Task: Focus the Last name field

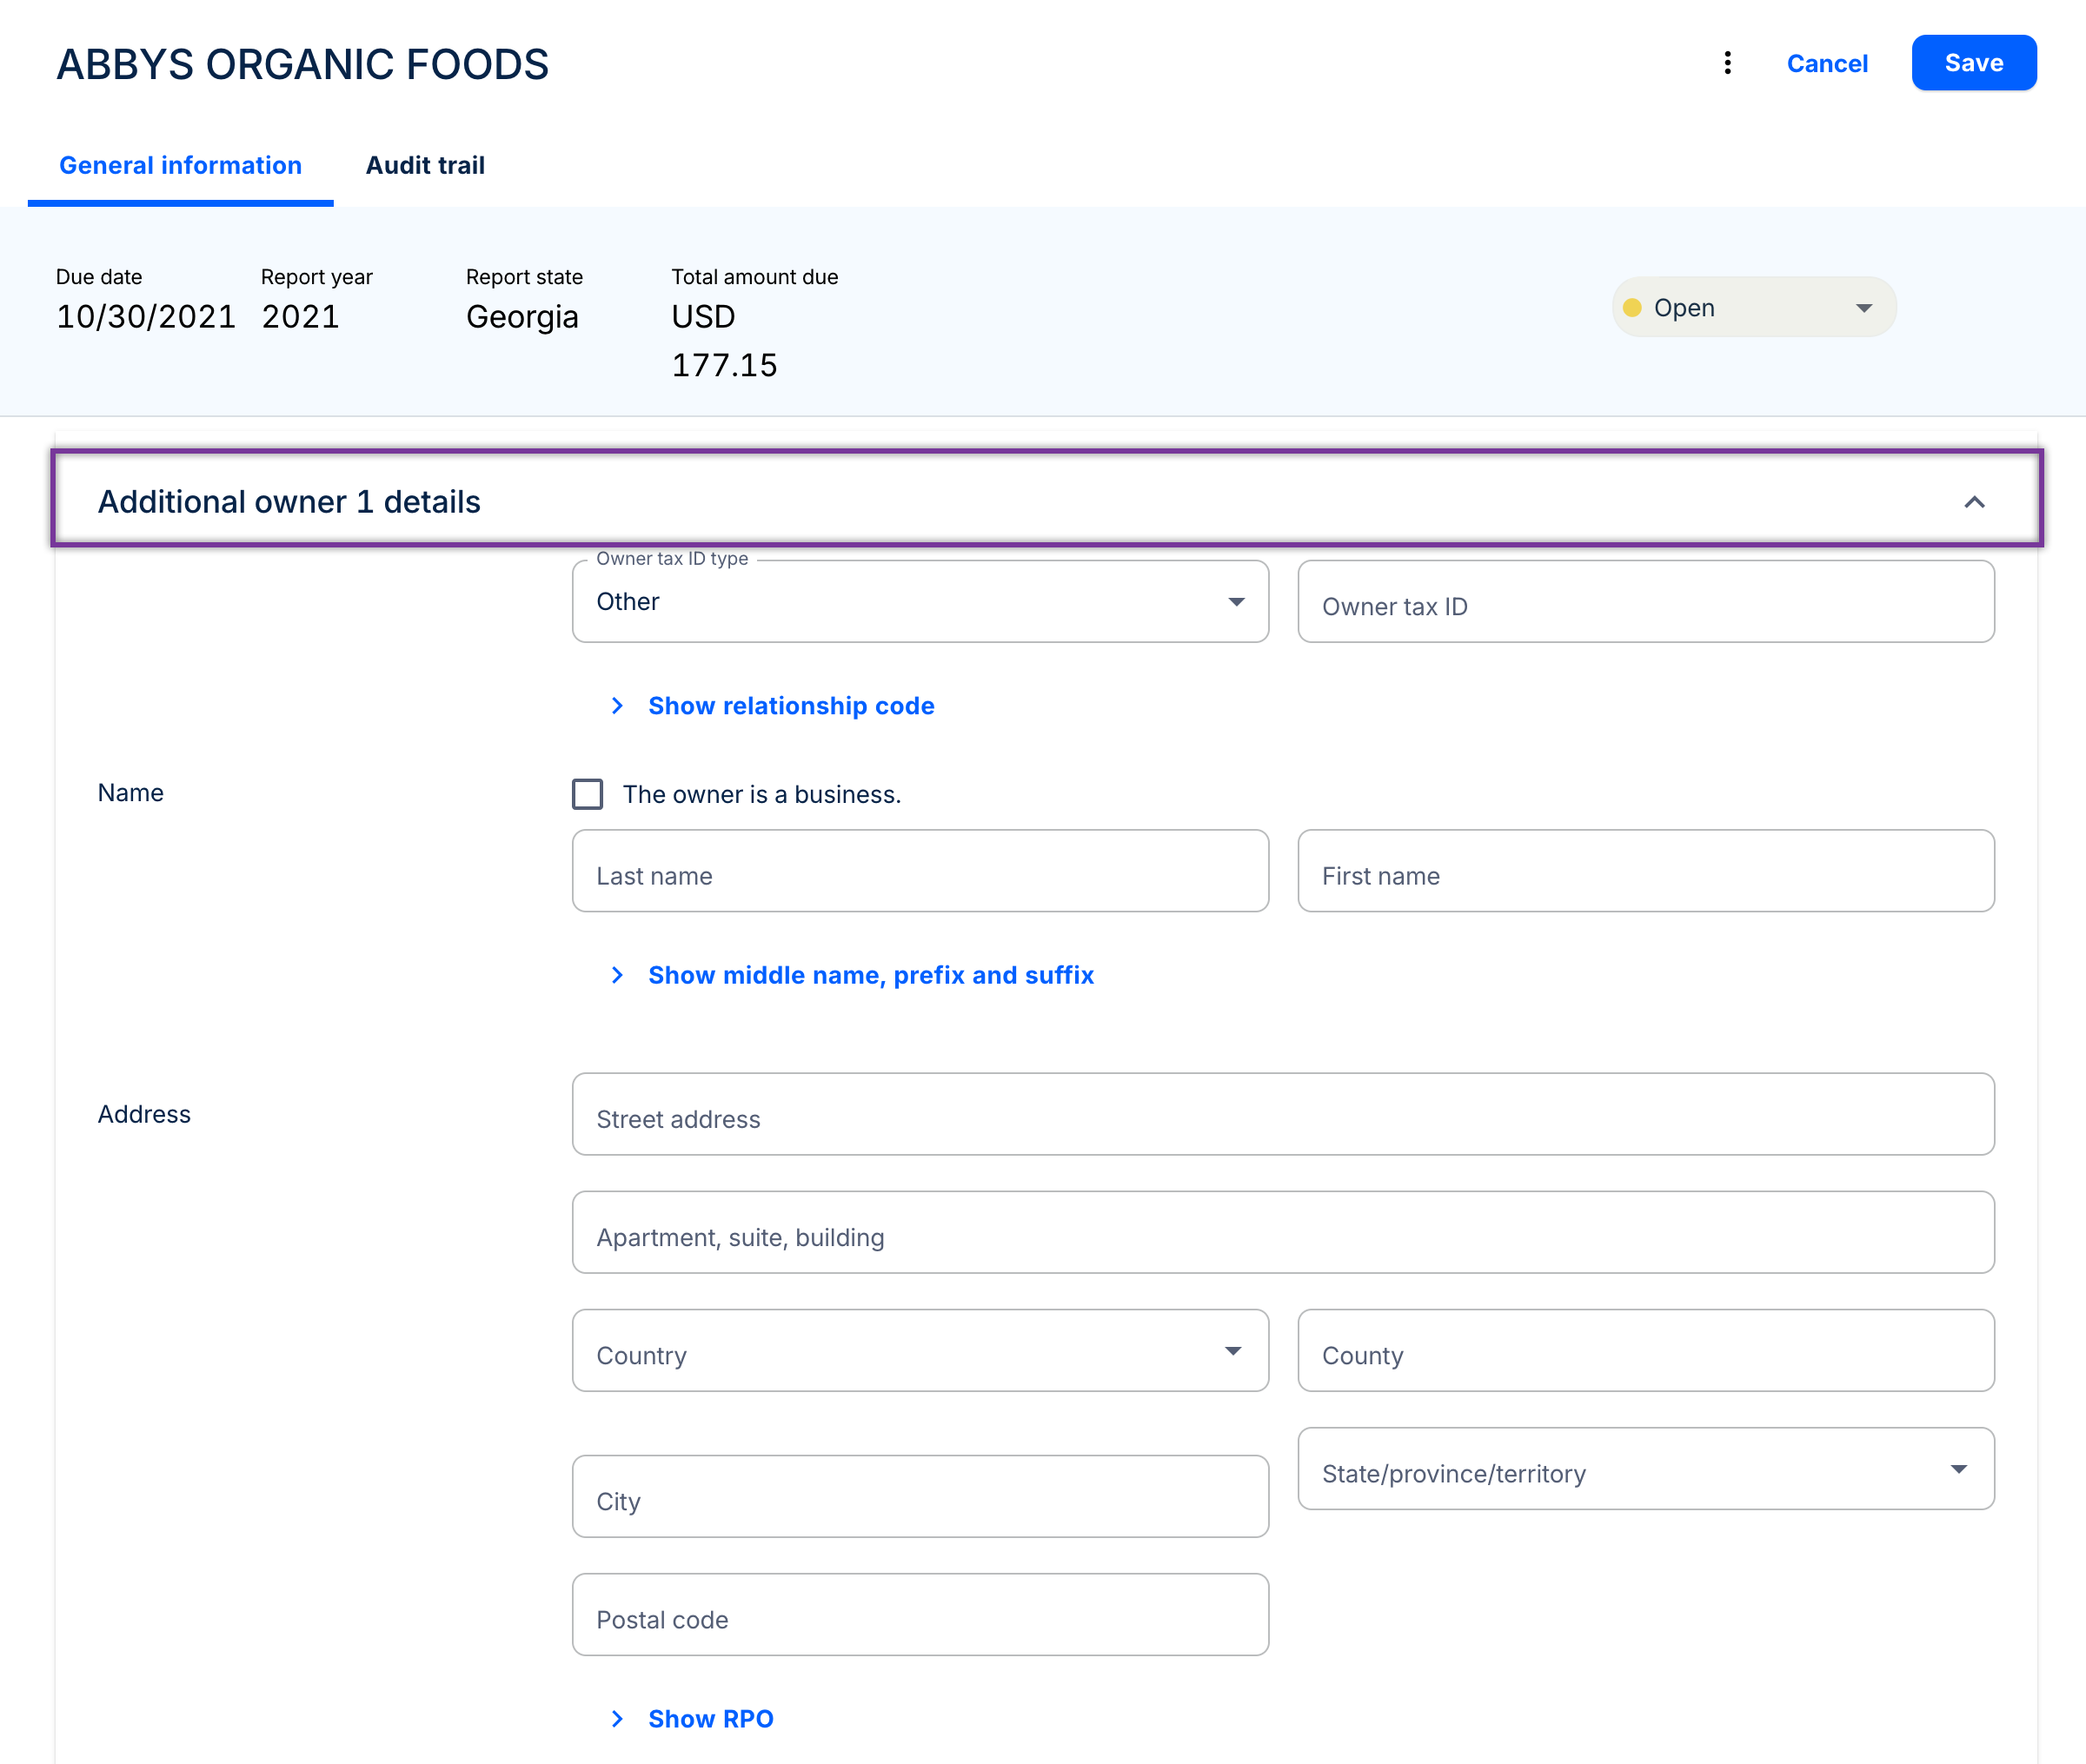Action: 919,871
